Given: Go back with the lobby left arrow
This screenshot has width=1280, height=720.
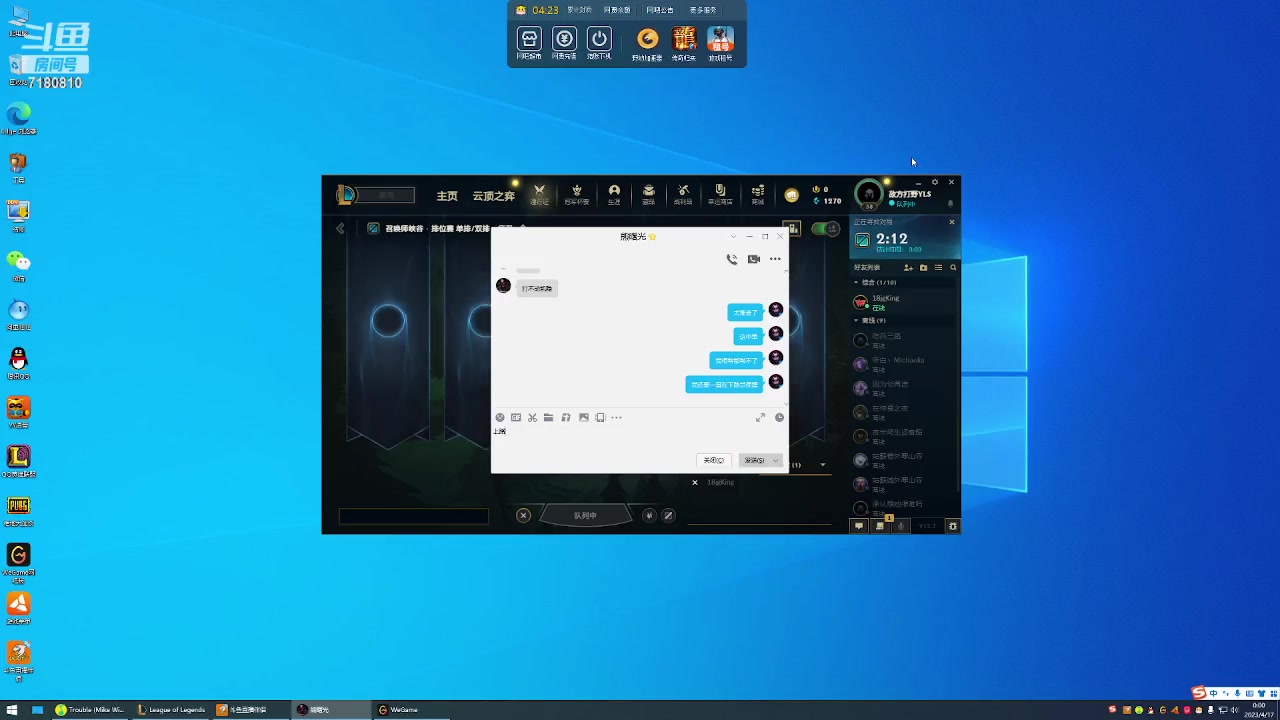Looking at the screenshot, I should (x=341, y=229).
